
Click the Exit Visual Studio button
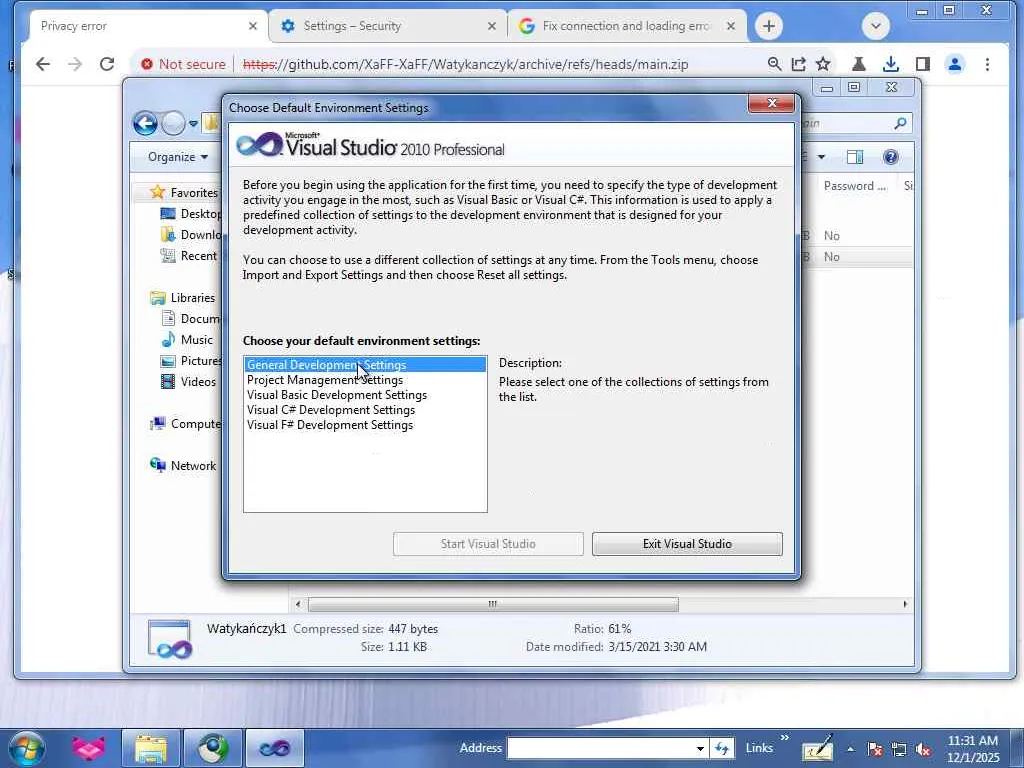(687, 544)
